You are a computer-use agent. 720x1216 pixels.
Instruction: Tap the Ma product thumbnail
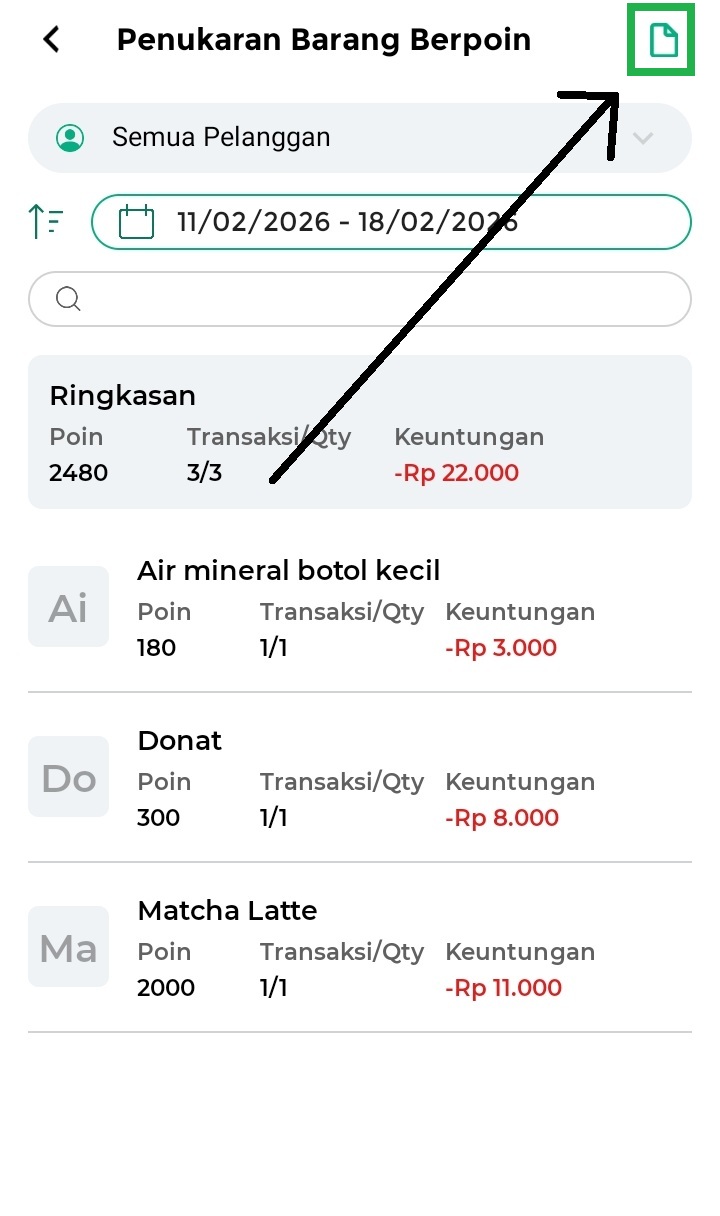[68, 947]
